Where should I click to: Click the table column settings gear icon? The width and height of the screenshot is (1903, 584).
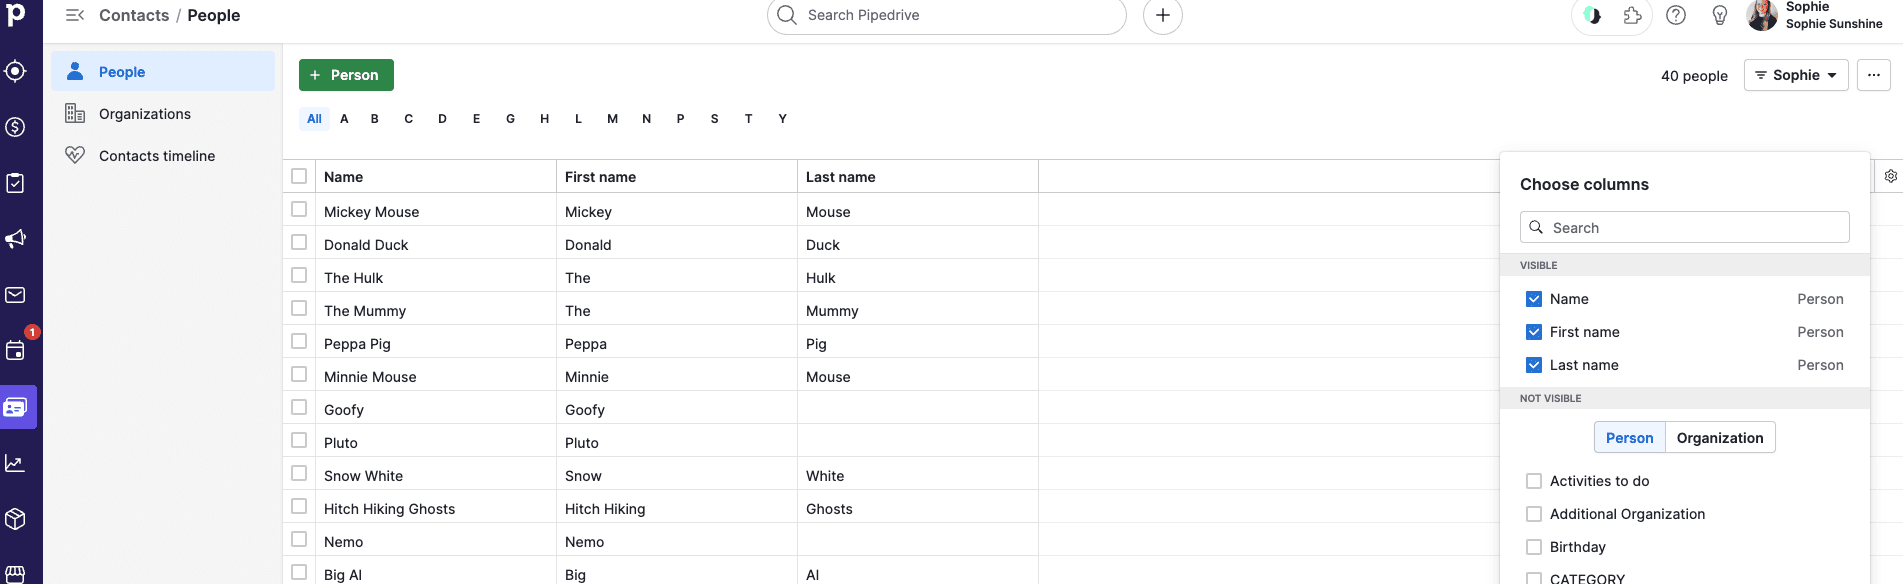point(1890,176)
